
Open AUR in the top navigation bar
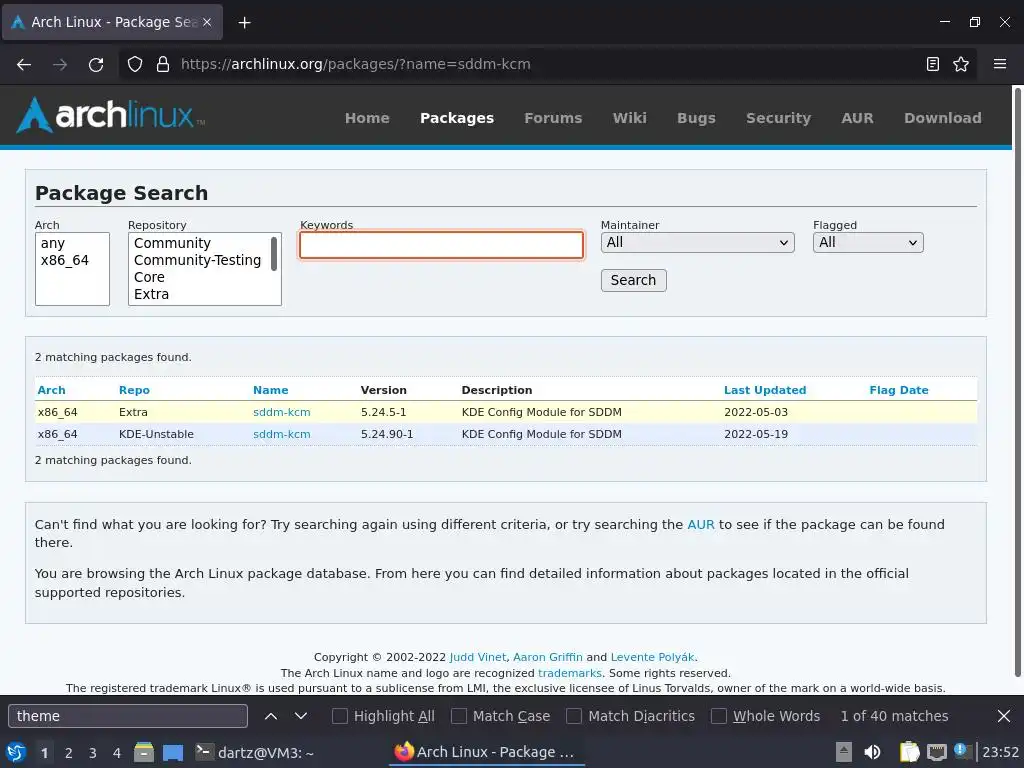(x=857, y=118)
